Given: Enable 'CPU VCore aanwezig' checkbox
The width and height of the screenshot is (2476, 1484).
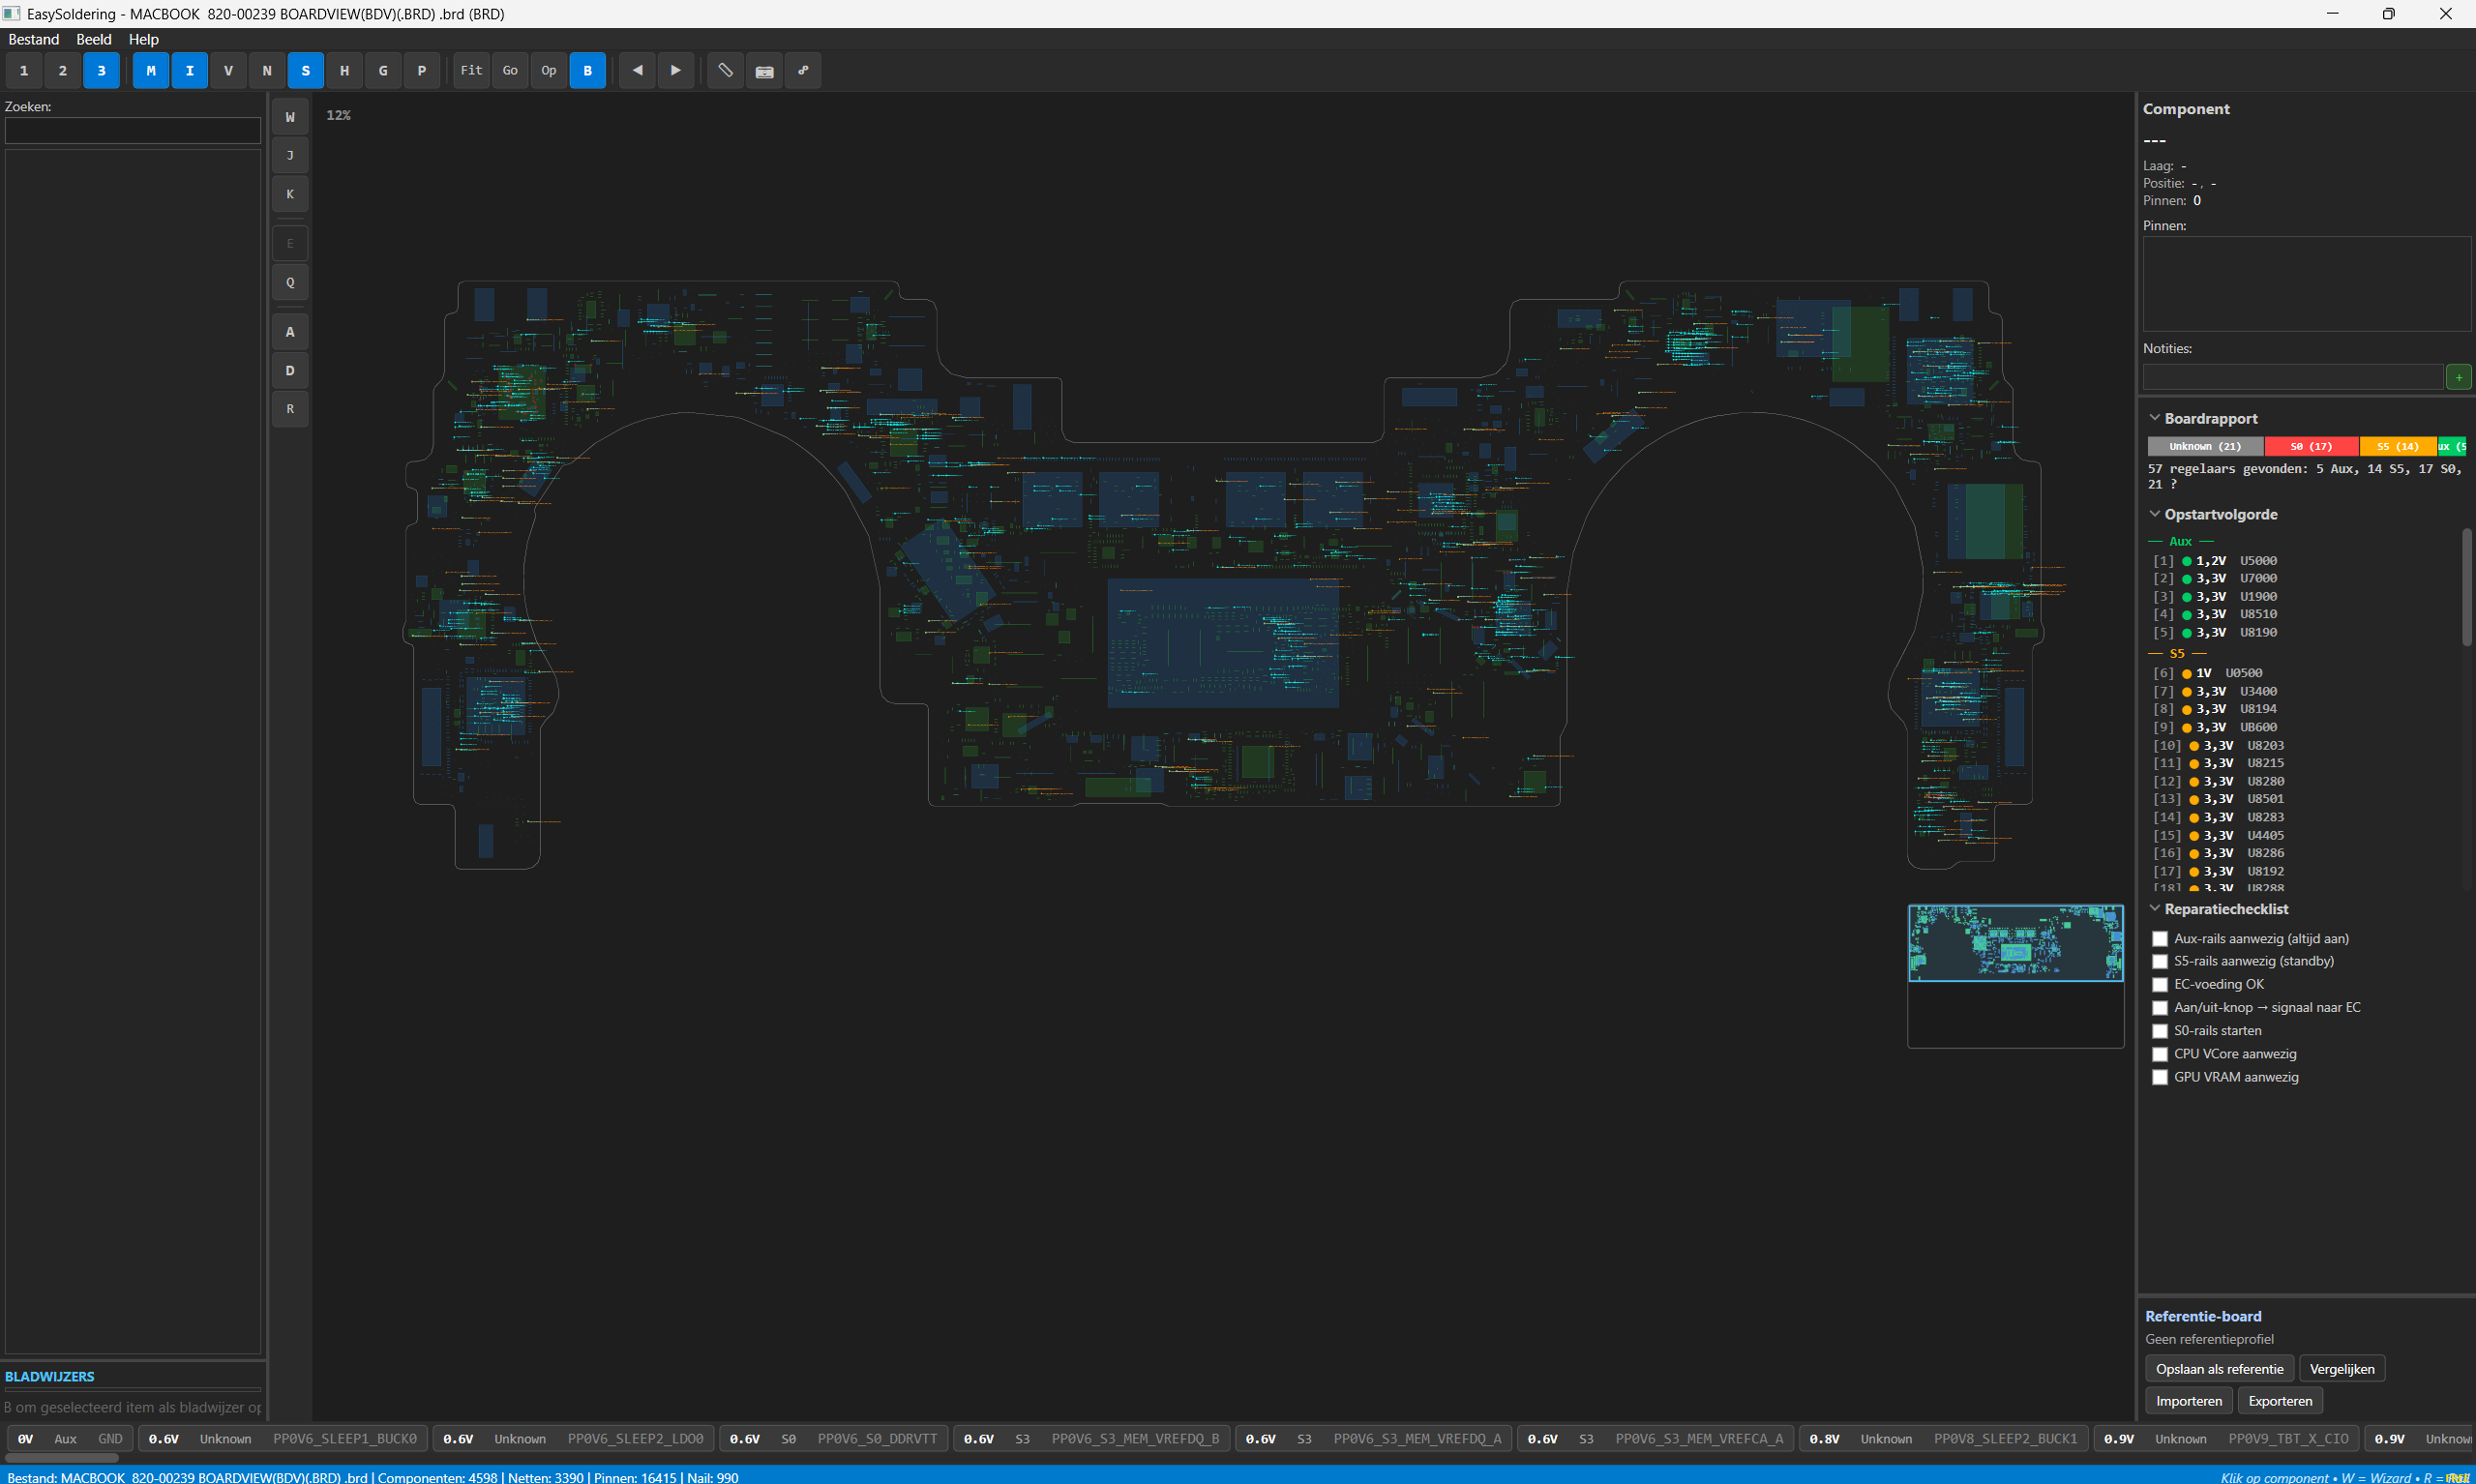Looking at the screenshot, I should click(2160, 1054).
